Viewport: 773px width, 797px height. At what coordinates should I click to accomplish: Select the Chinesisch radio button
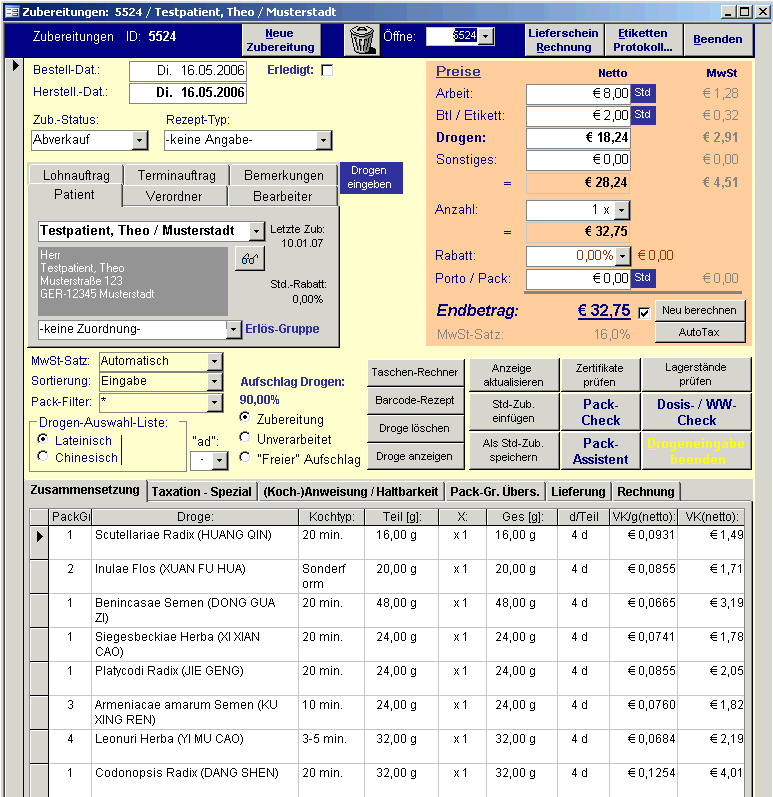(x=43, y=457)
